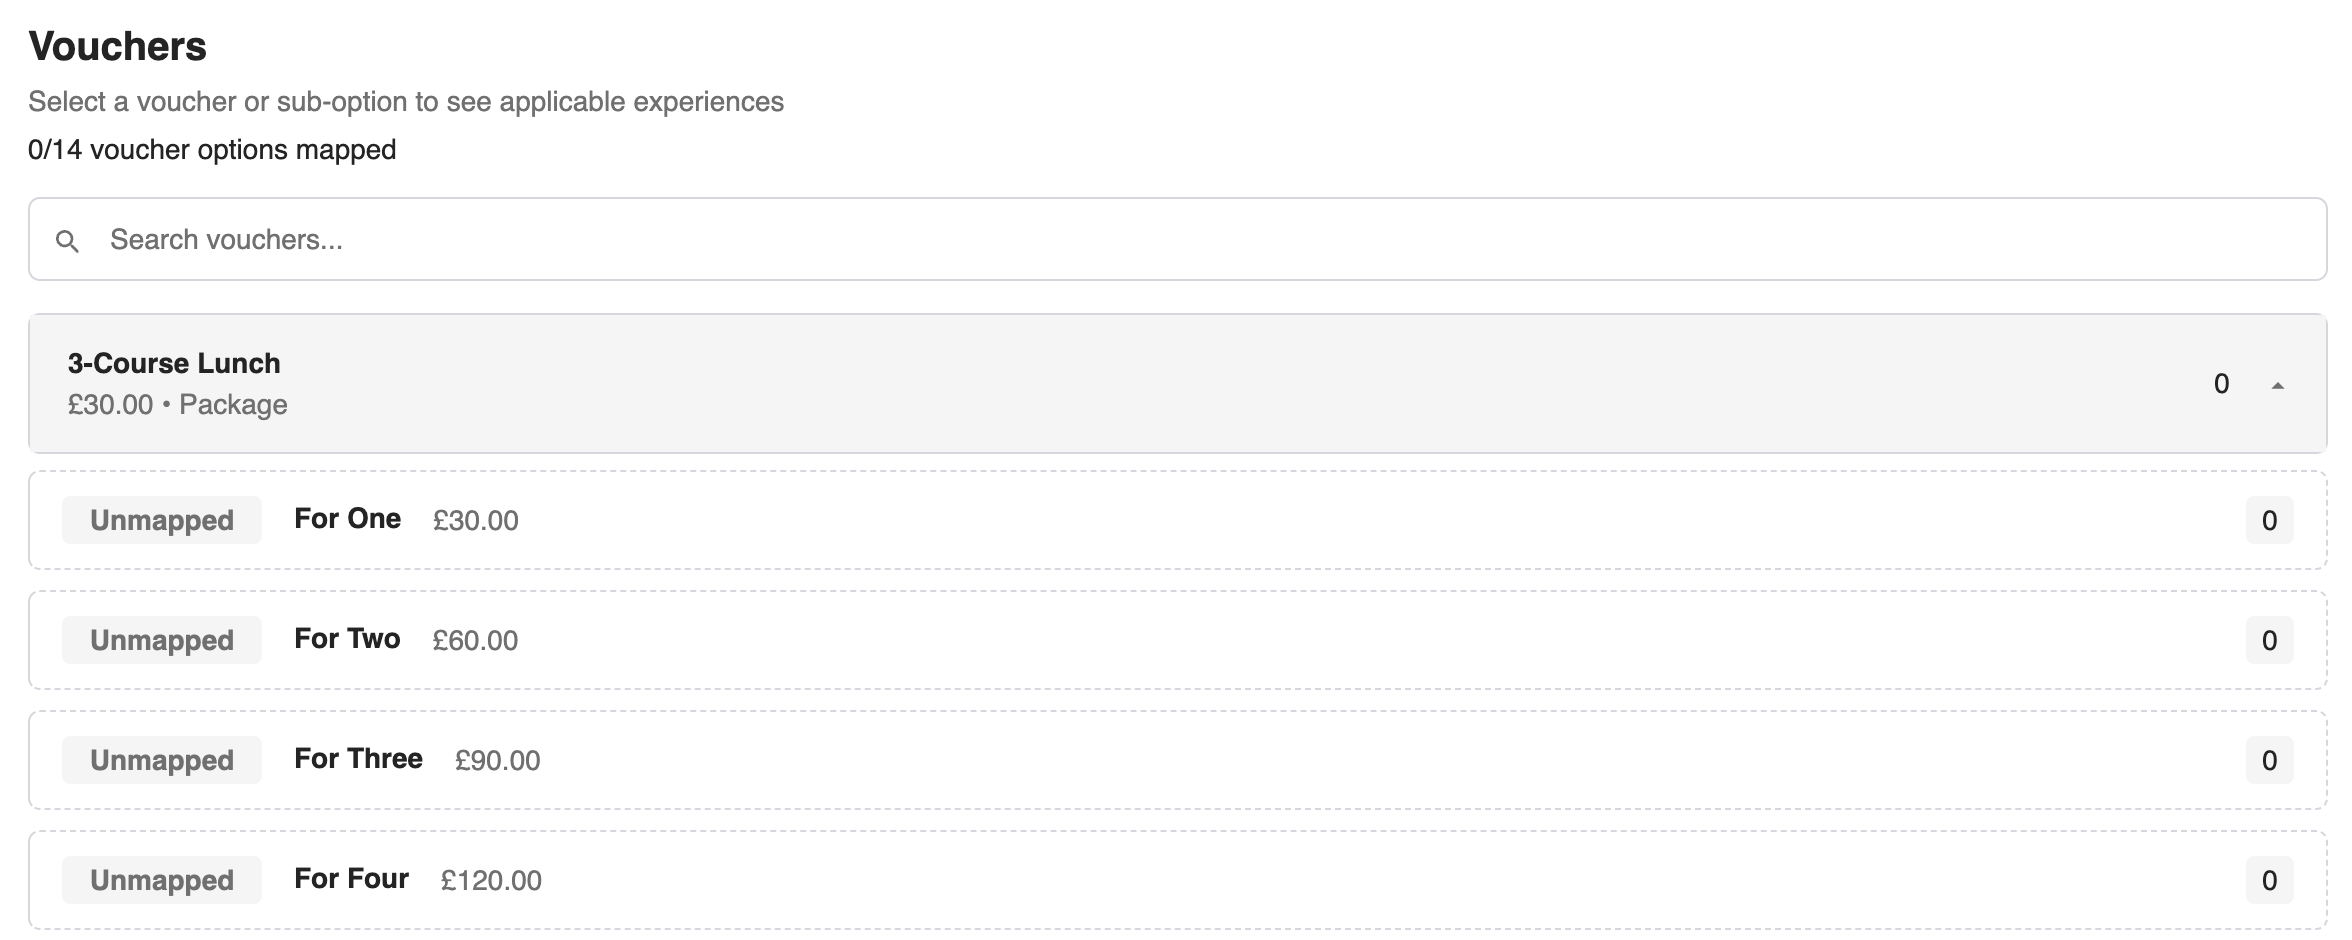Image resolution: width=2352 pixels, height=940 pixels.
Task: Click the search magnifier icon
Action: [67, 241]
